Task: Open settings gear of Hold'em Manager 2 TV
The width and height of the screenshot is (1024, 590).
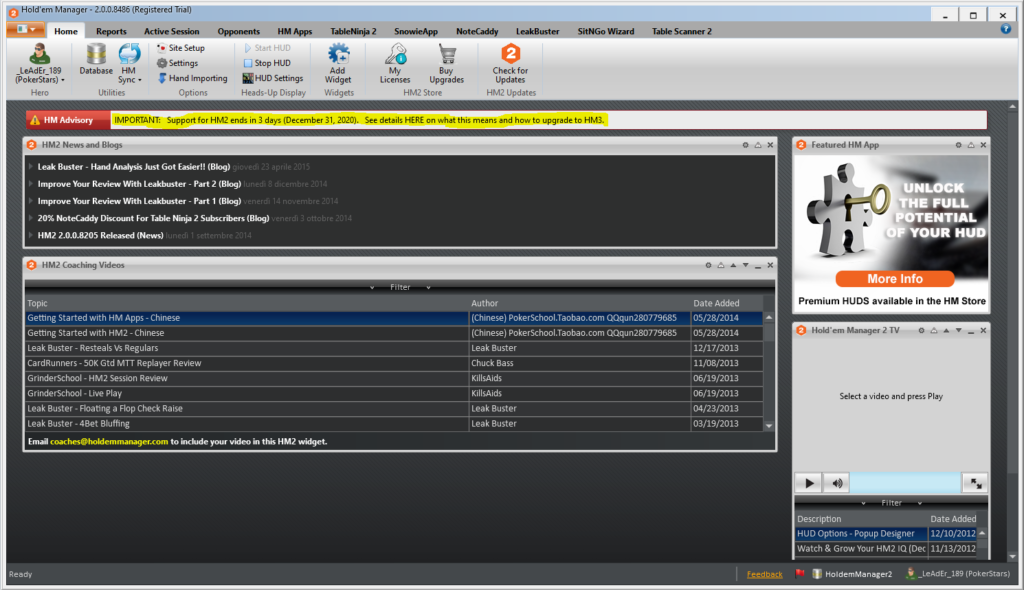Action: (921, 331)
